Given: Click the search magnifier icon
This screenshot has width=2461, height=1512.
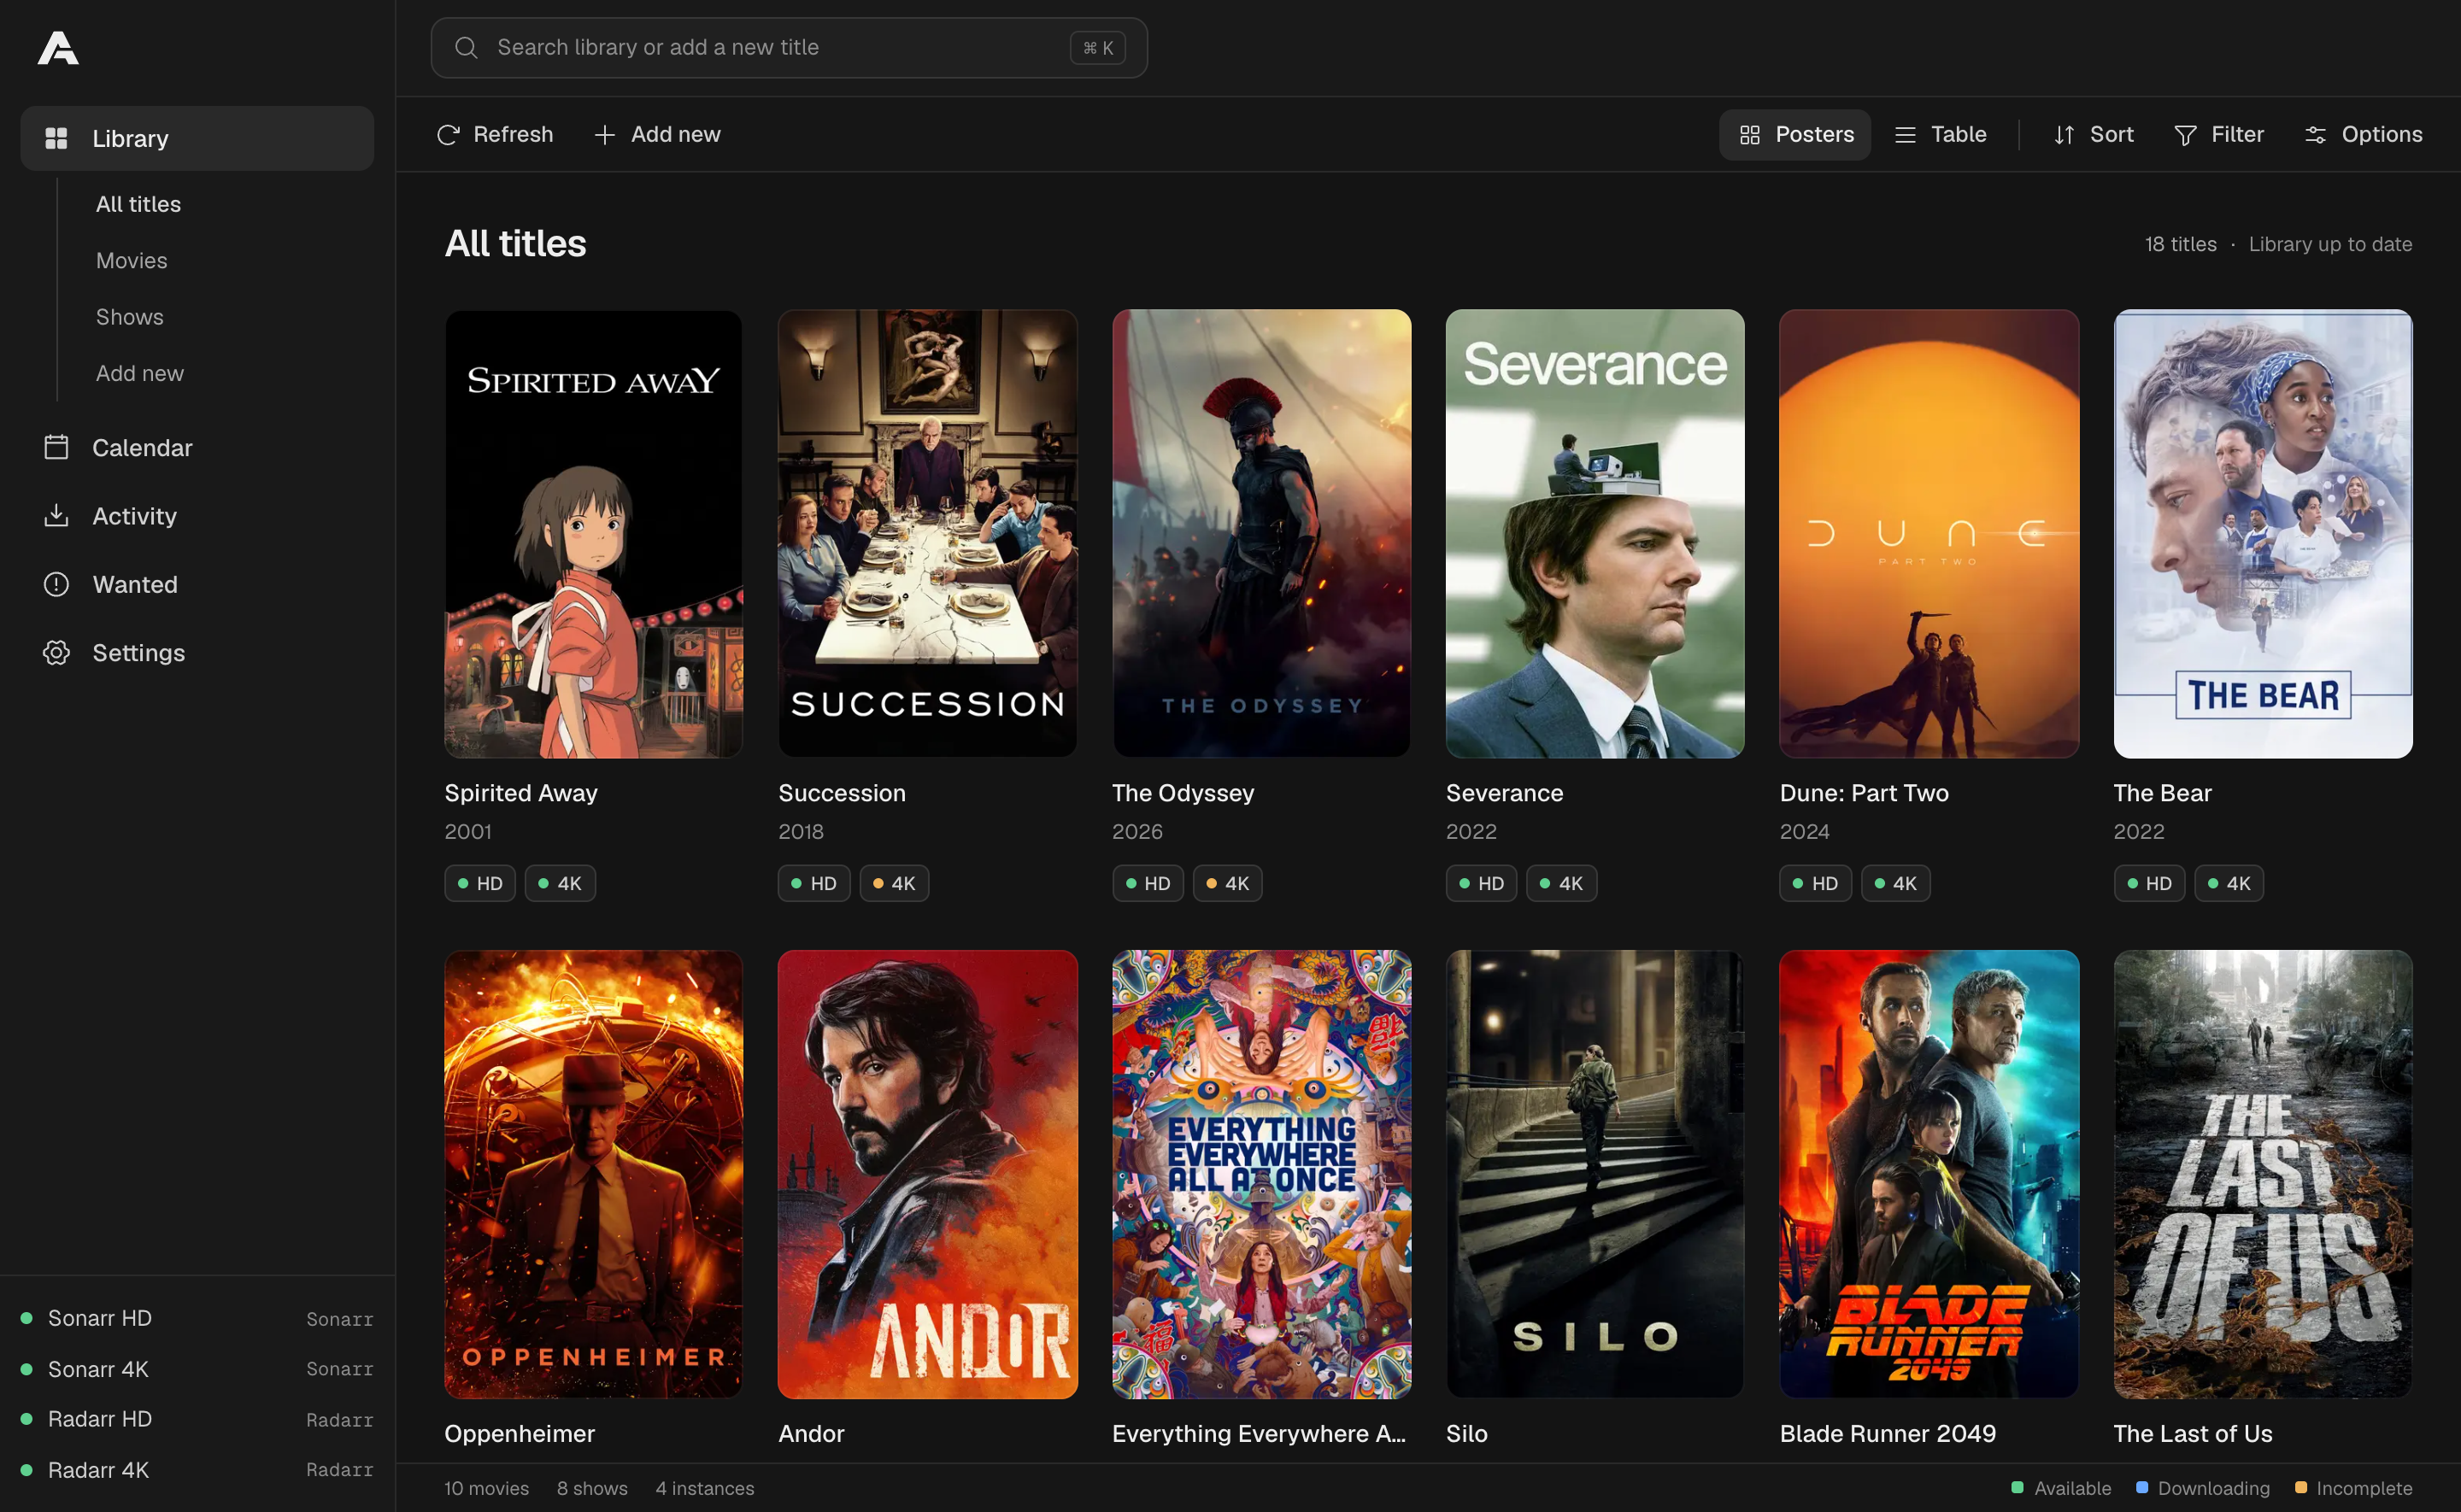Looking at the screenshot, I should 466,47.
